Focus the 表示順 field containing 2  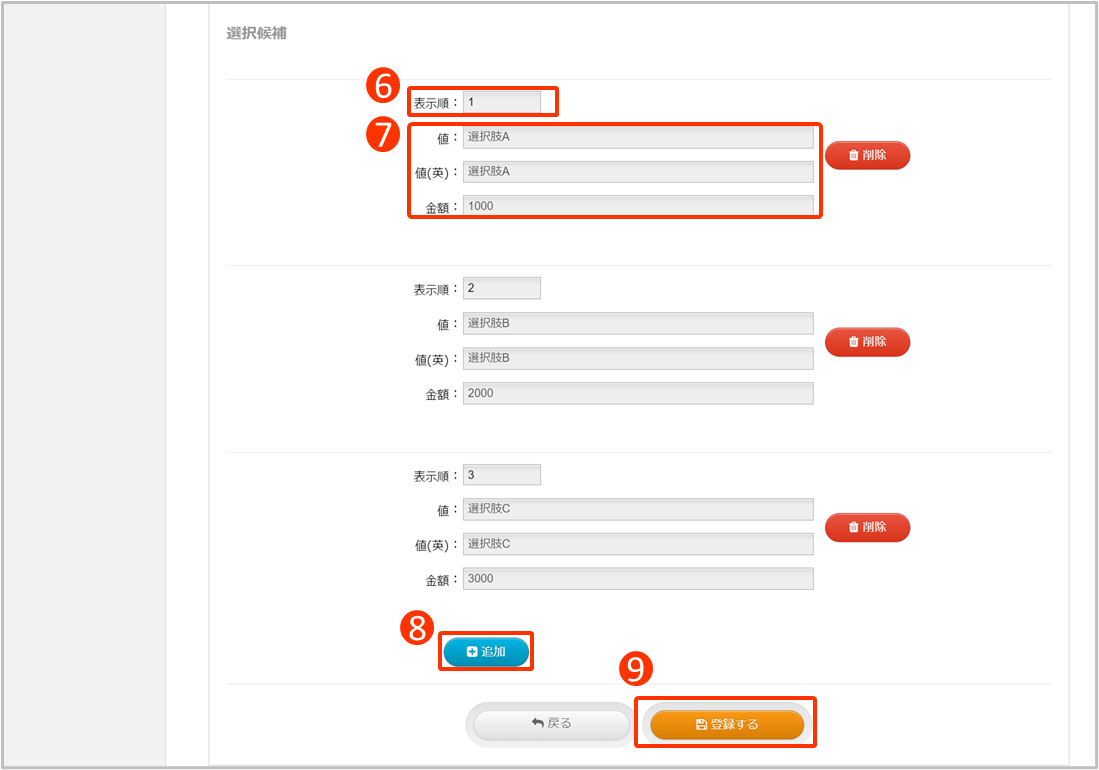coord(501,288)
